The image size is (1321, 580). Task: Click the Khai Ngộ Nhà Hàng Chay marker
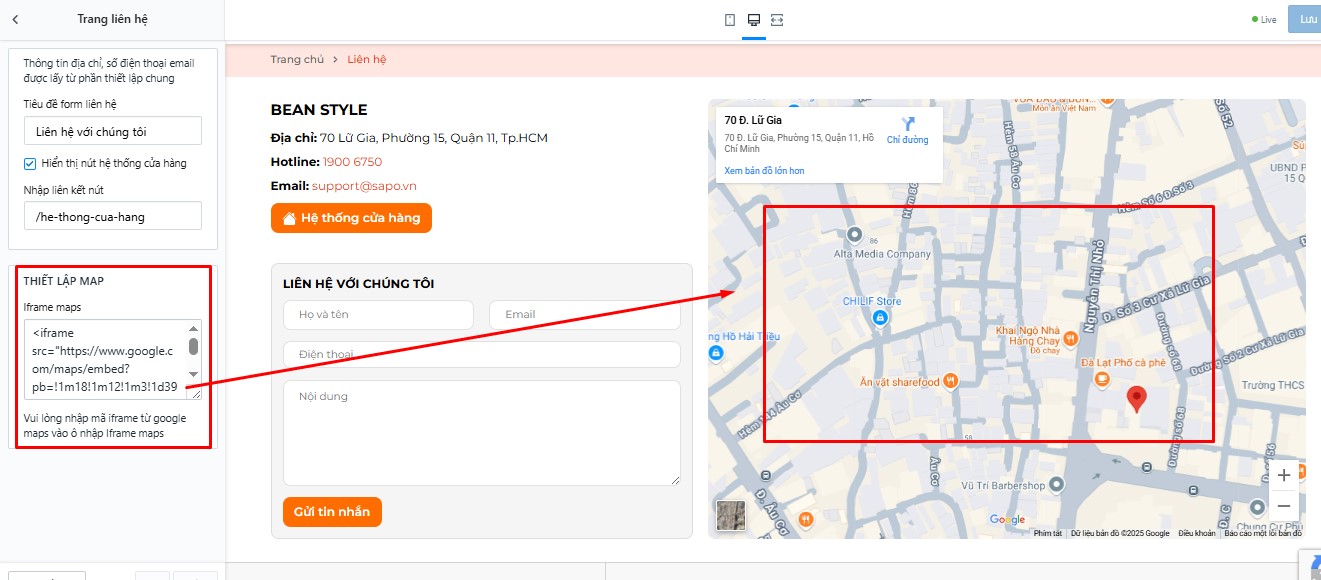(x=1071, y=338)
